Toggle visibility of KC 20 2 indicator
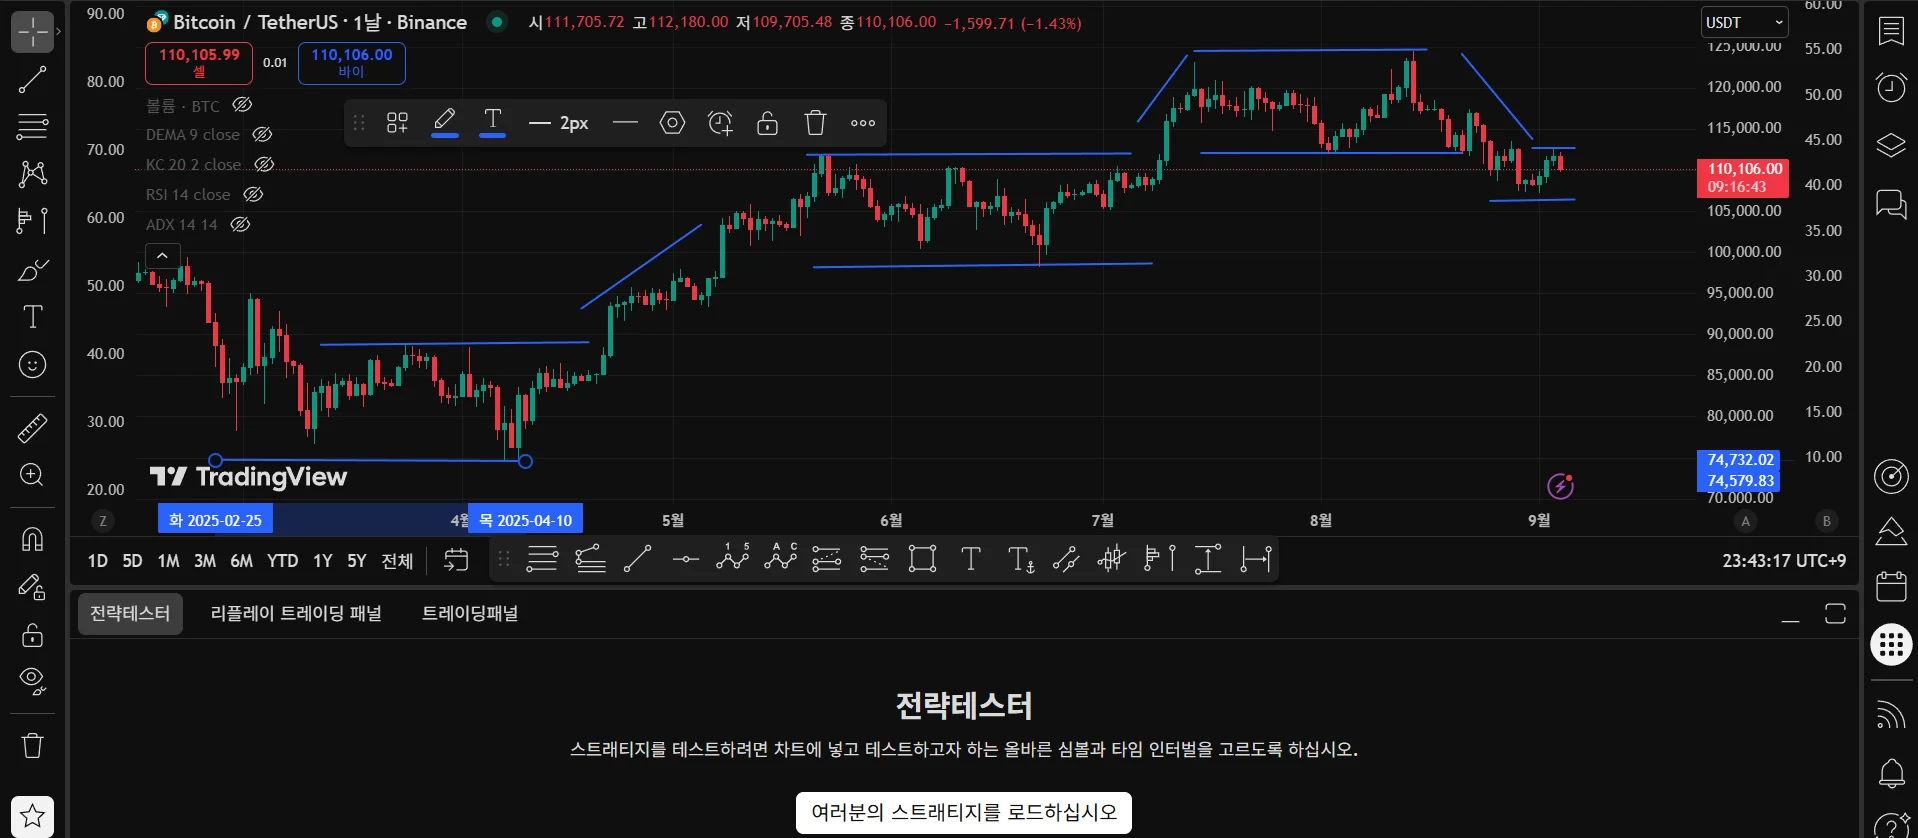 (x=264, y=165)
